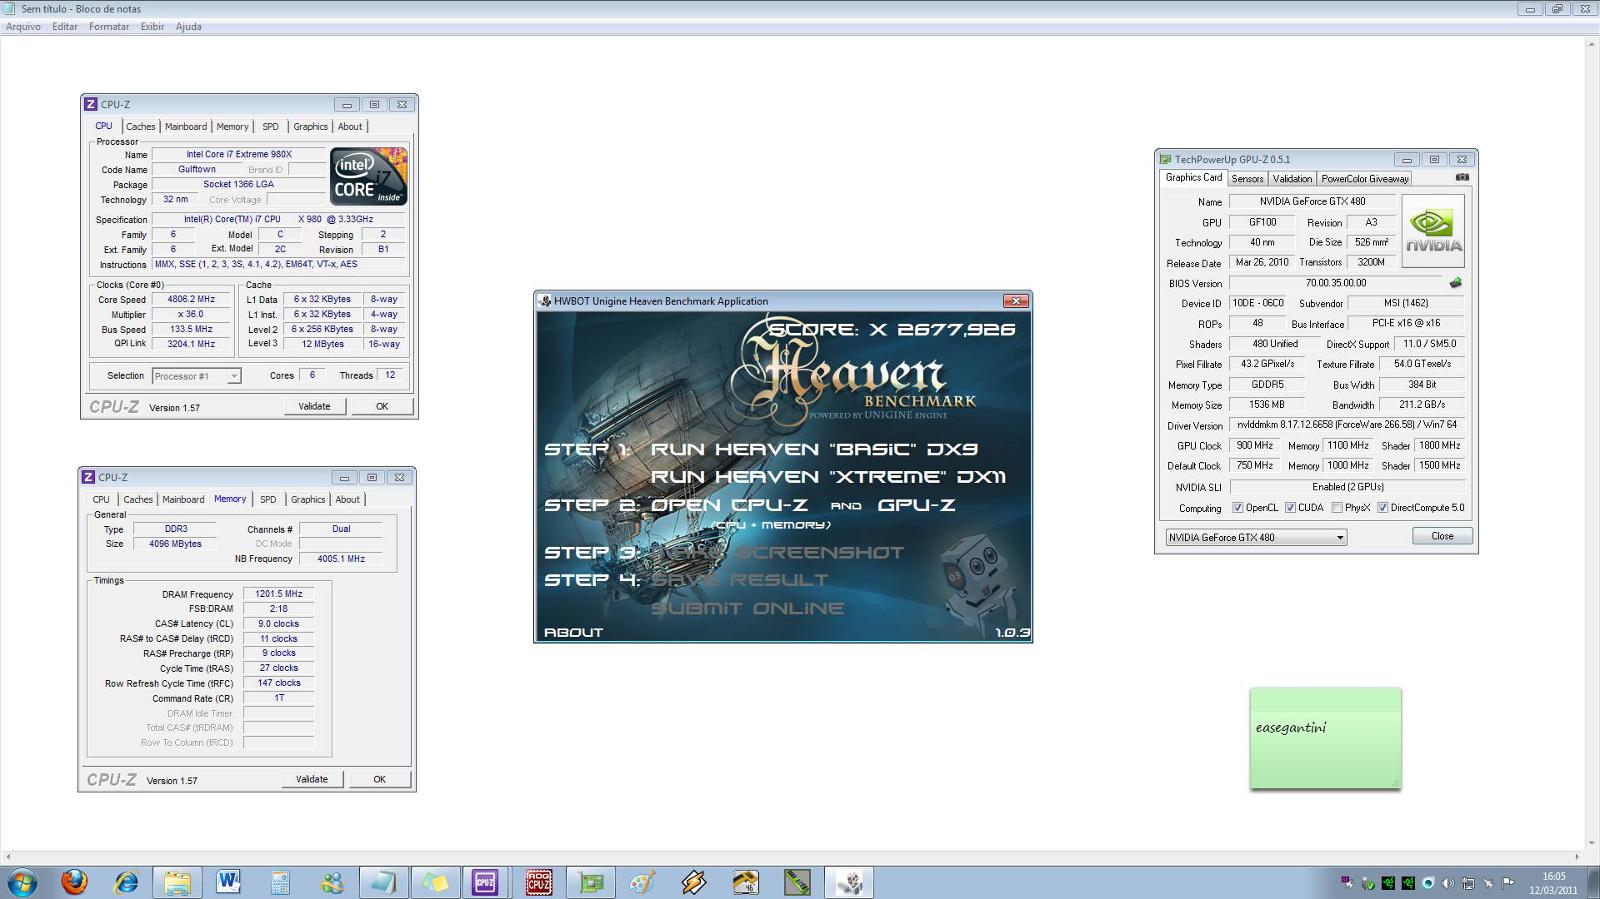Screen dimensions: 1600x899
Task: Open the Exibir menu
Action: pyautogui.click(x=152, y=27)
